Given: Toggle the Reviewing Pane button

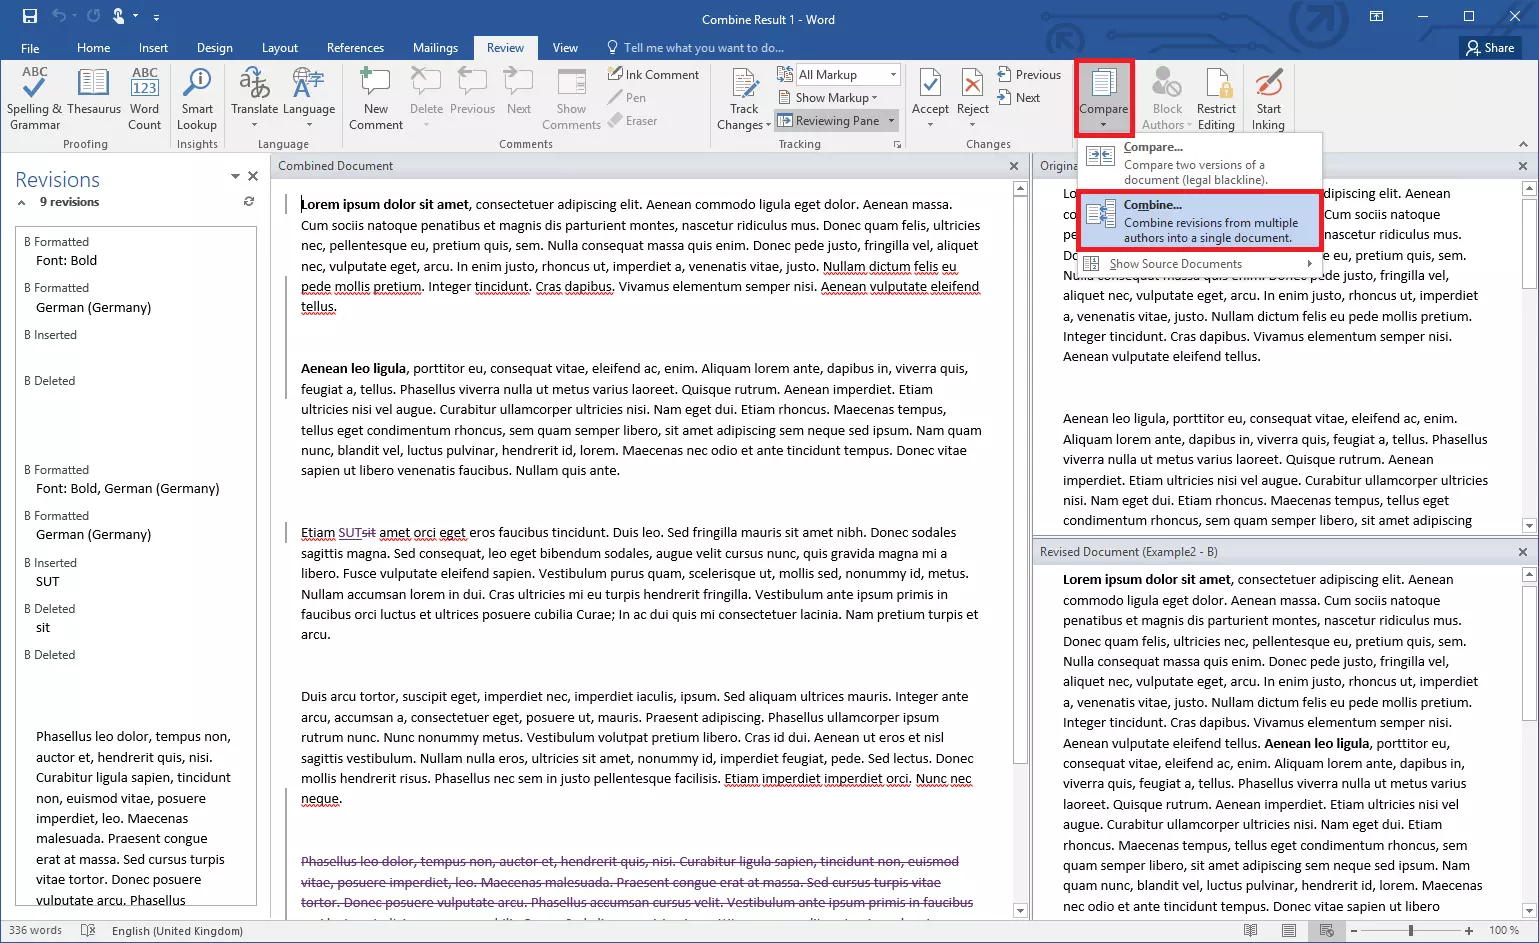Looking at the screenshot, I should 829,121.
